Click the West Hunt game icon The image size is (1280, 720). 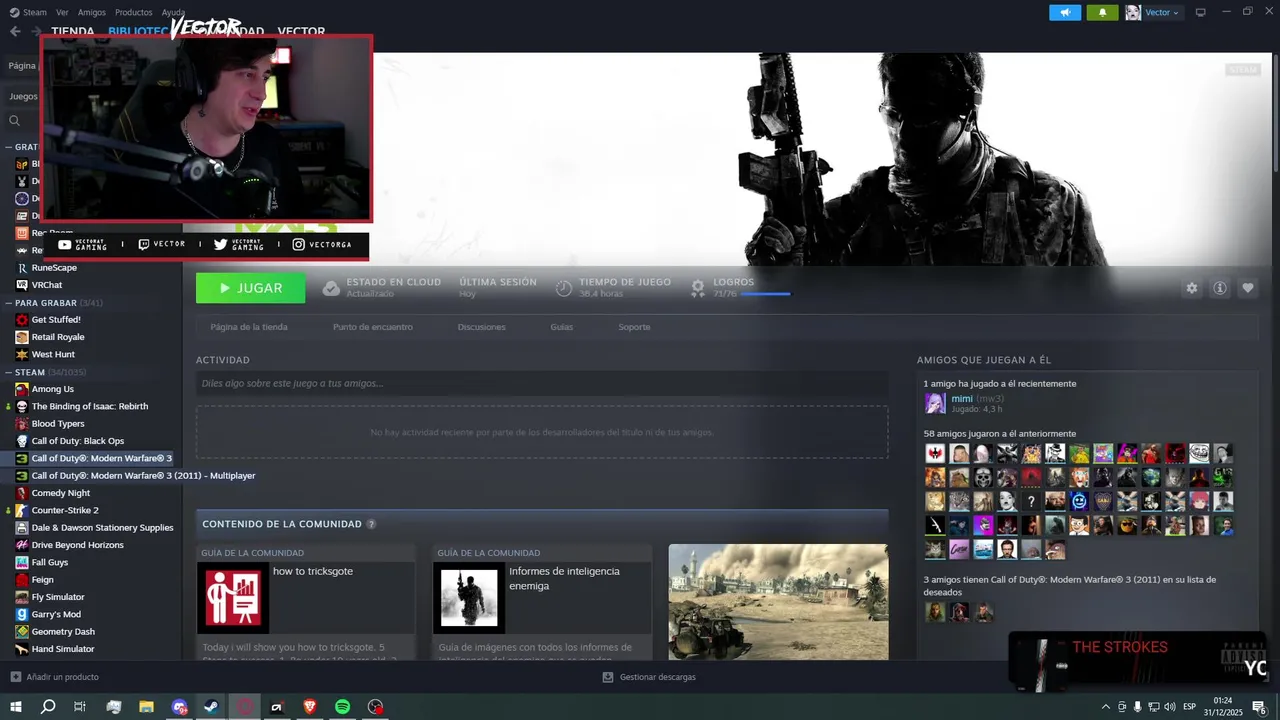(x=22, y=354)
